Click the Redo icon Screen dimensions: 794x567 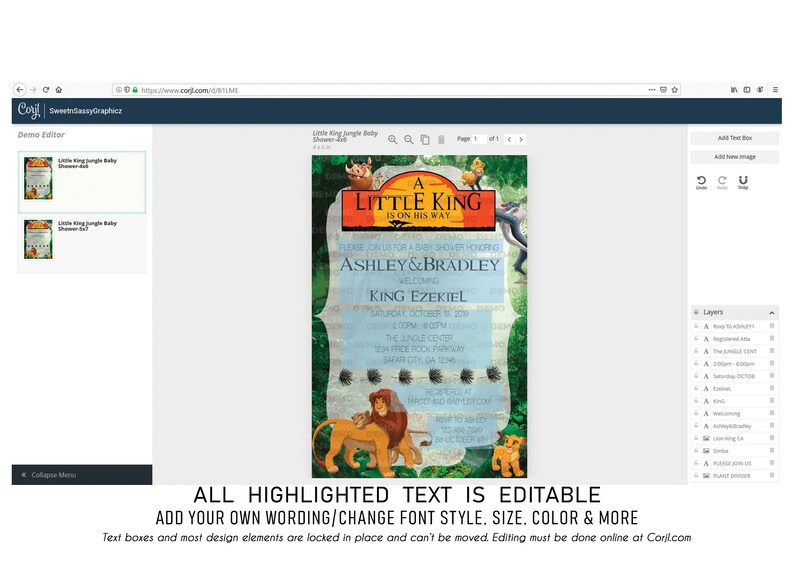click(722, 182)
